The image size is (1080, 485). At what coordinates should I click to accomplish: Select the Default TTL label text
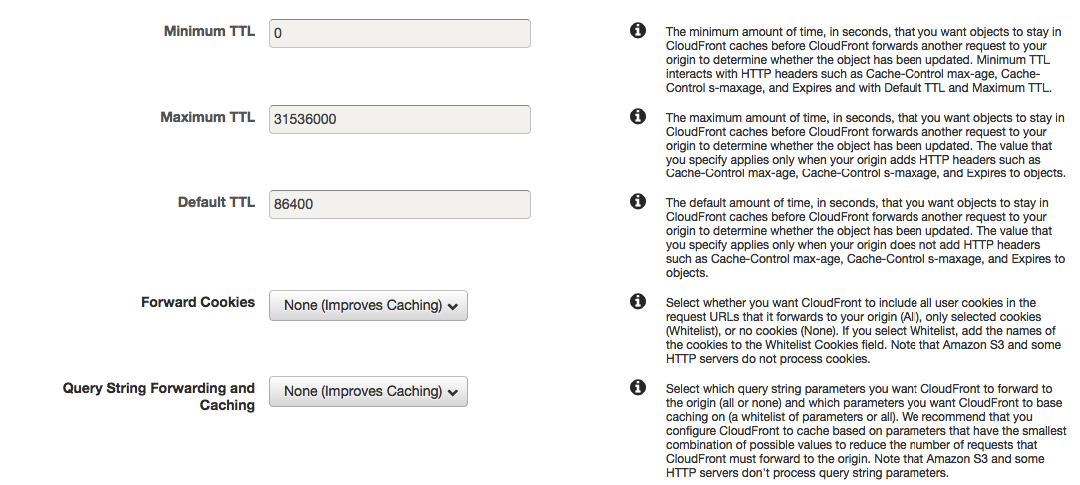(216, 203)
